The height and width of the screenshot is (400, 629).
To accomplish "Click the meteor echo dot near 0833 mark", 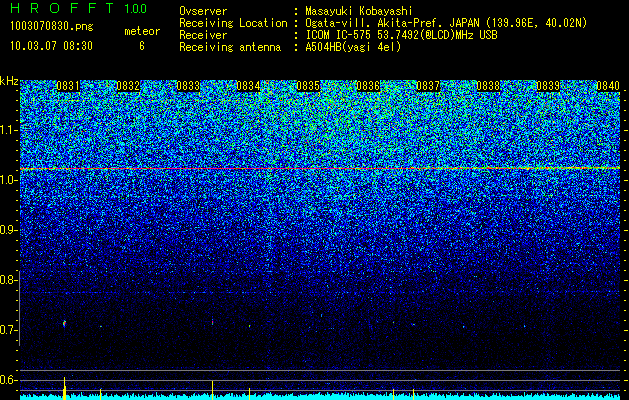I will coord(212,322).
